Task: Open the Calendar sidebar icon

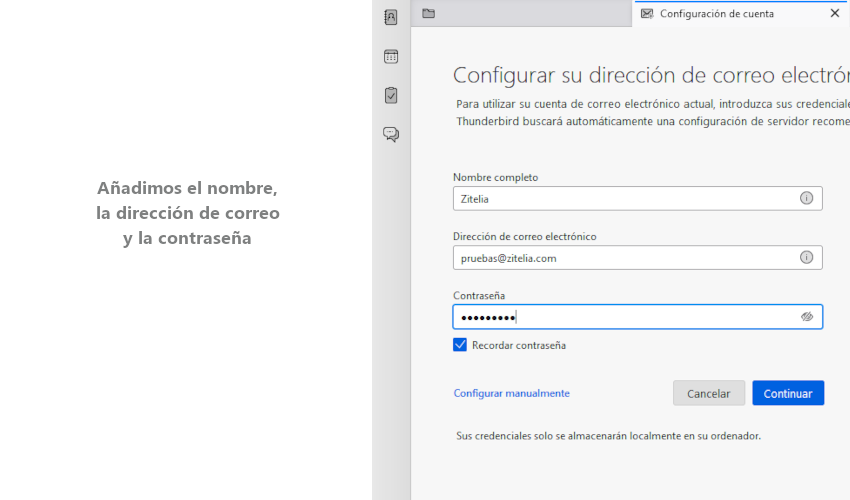Action: (x=391, y=56)
